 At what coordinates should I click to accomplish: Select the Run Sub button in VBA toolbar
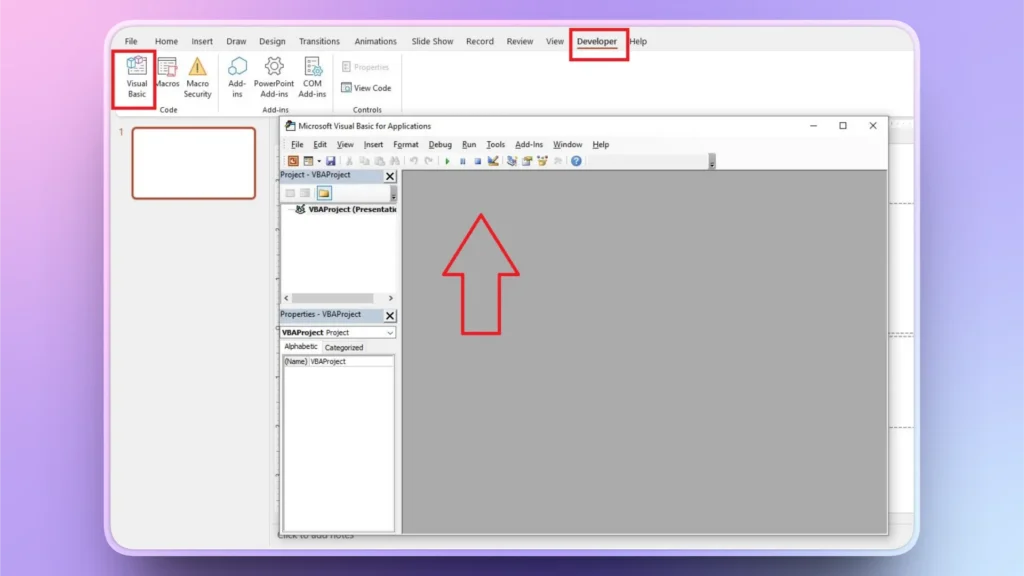[447, 161]
